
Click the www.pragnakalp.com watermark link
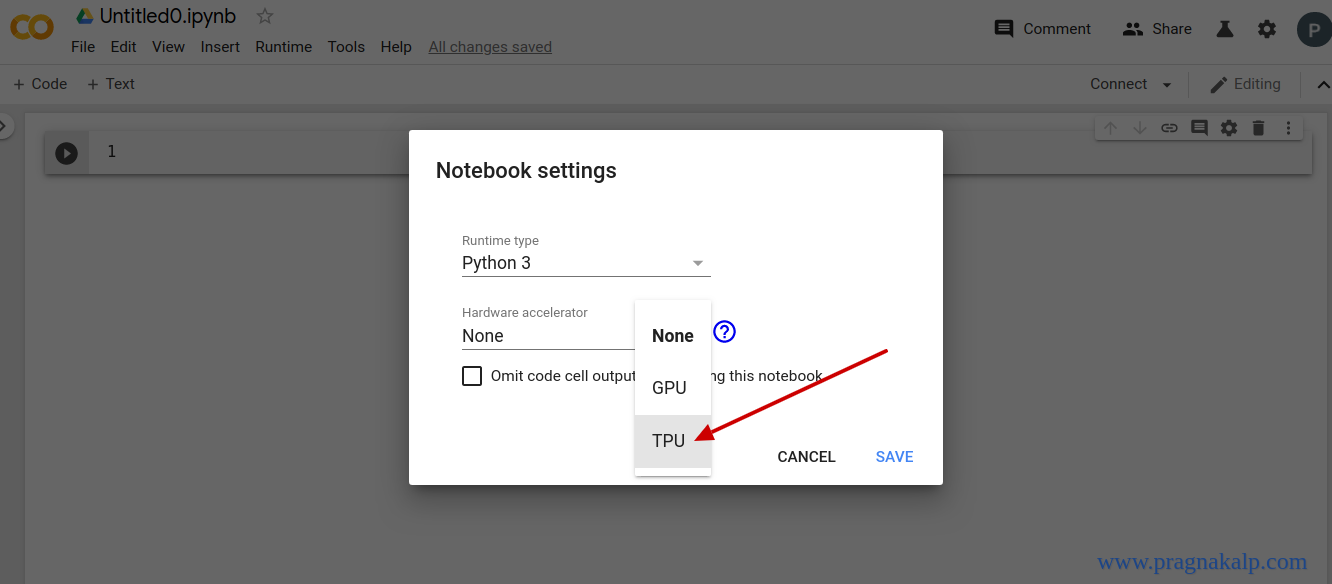(1200, 562)
